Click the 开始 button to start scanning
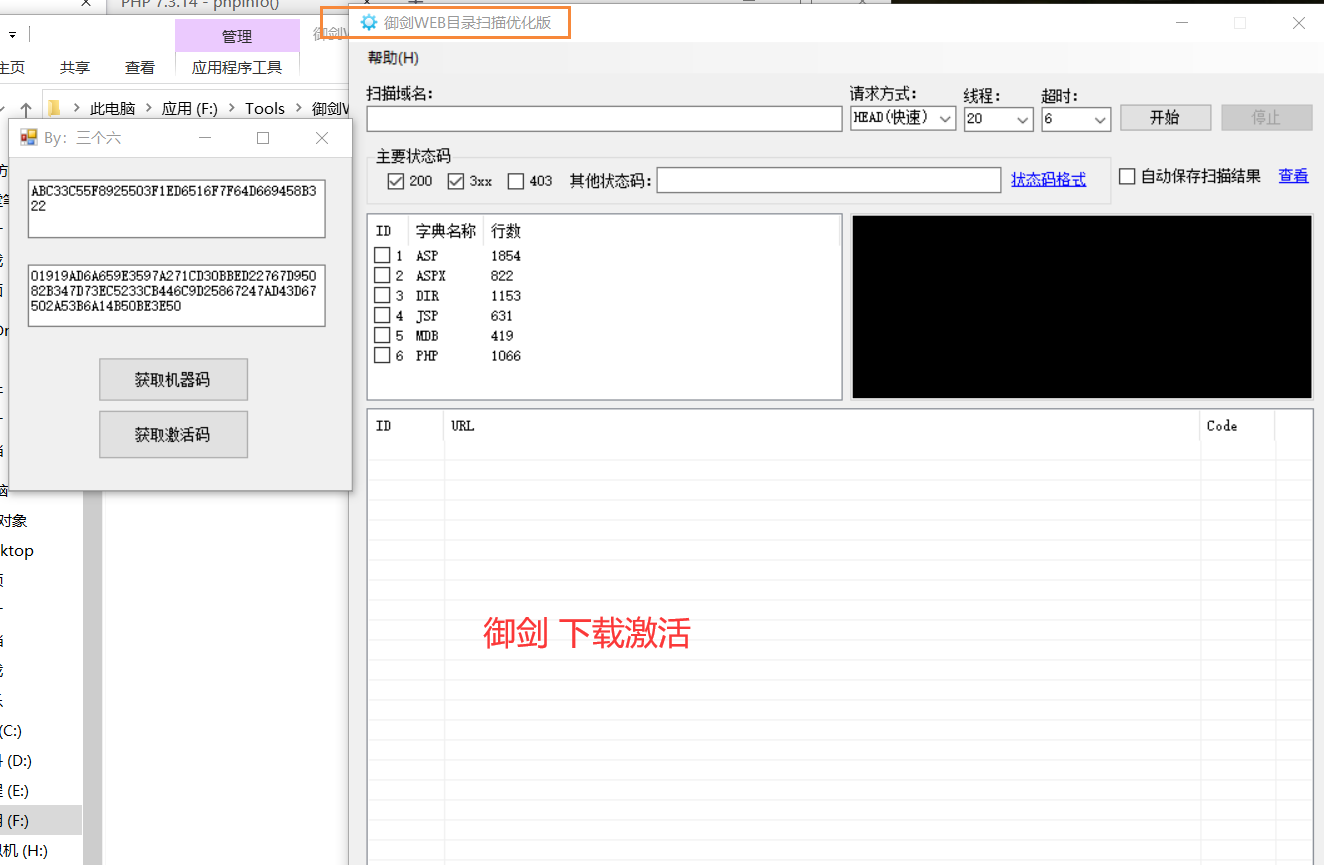Image resolution: width=1324 pixels, height=865 pixels. coord(1165,118)
